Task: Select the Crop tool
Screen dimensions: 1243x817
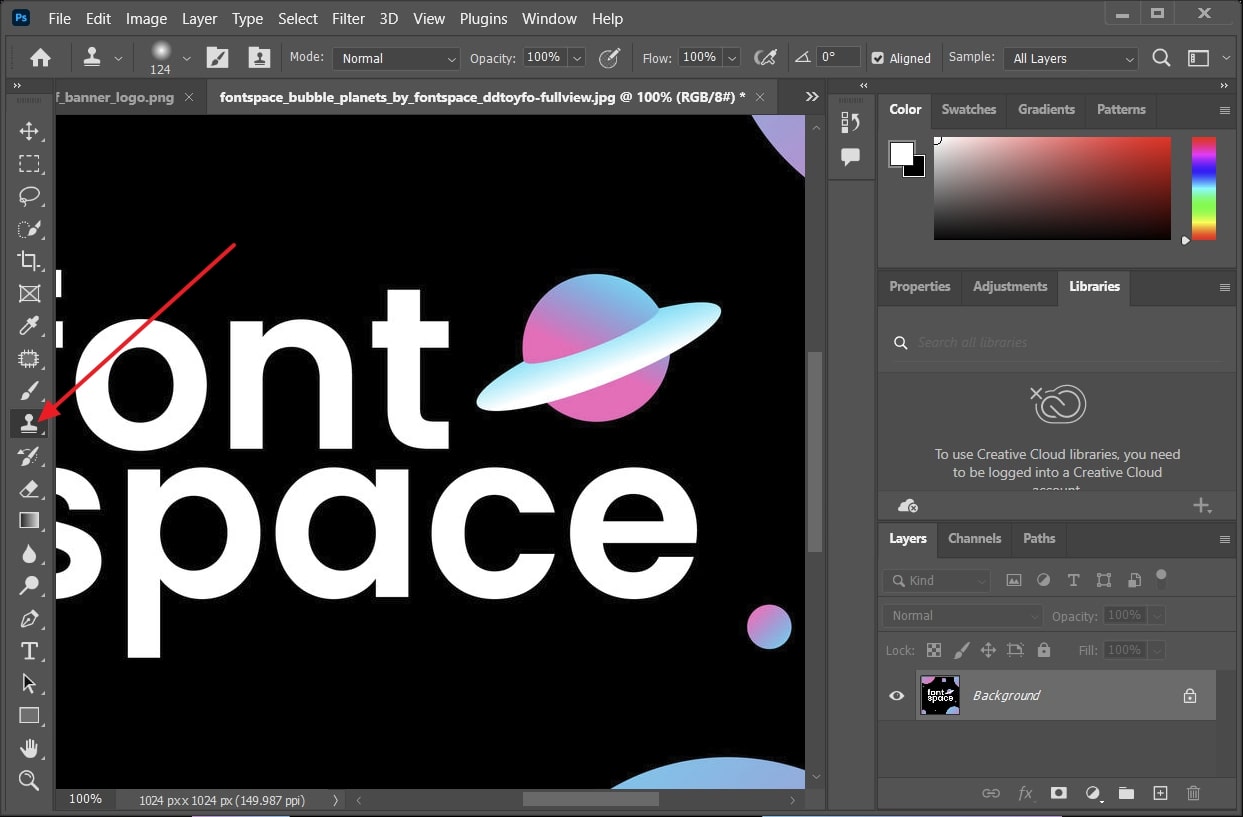Action: pyautogui.click(x=29, y=261)
